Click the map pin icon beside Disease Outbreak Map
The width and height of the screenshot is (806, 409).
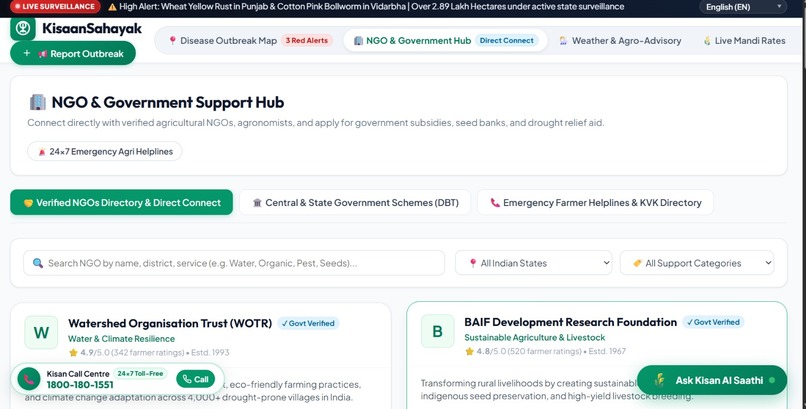point(173,41)
